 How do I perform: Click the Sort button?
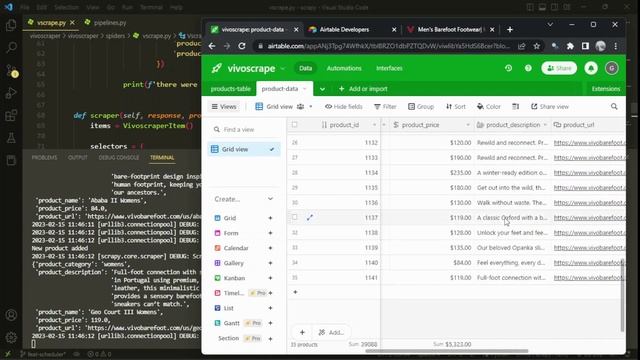pos(456,107)
